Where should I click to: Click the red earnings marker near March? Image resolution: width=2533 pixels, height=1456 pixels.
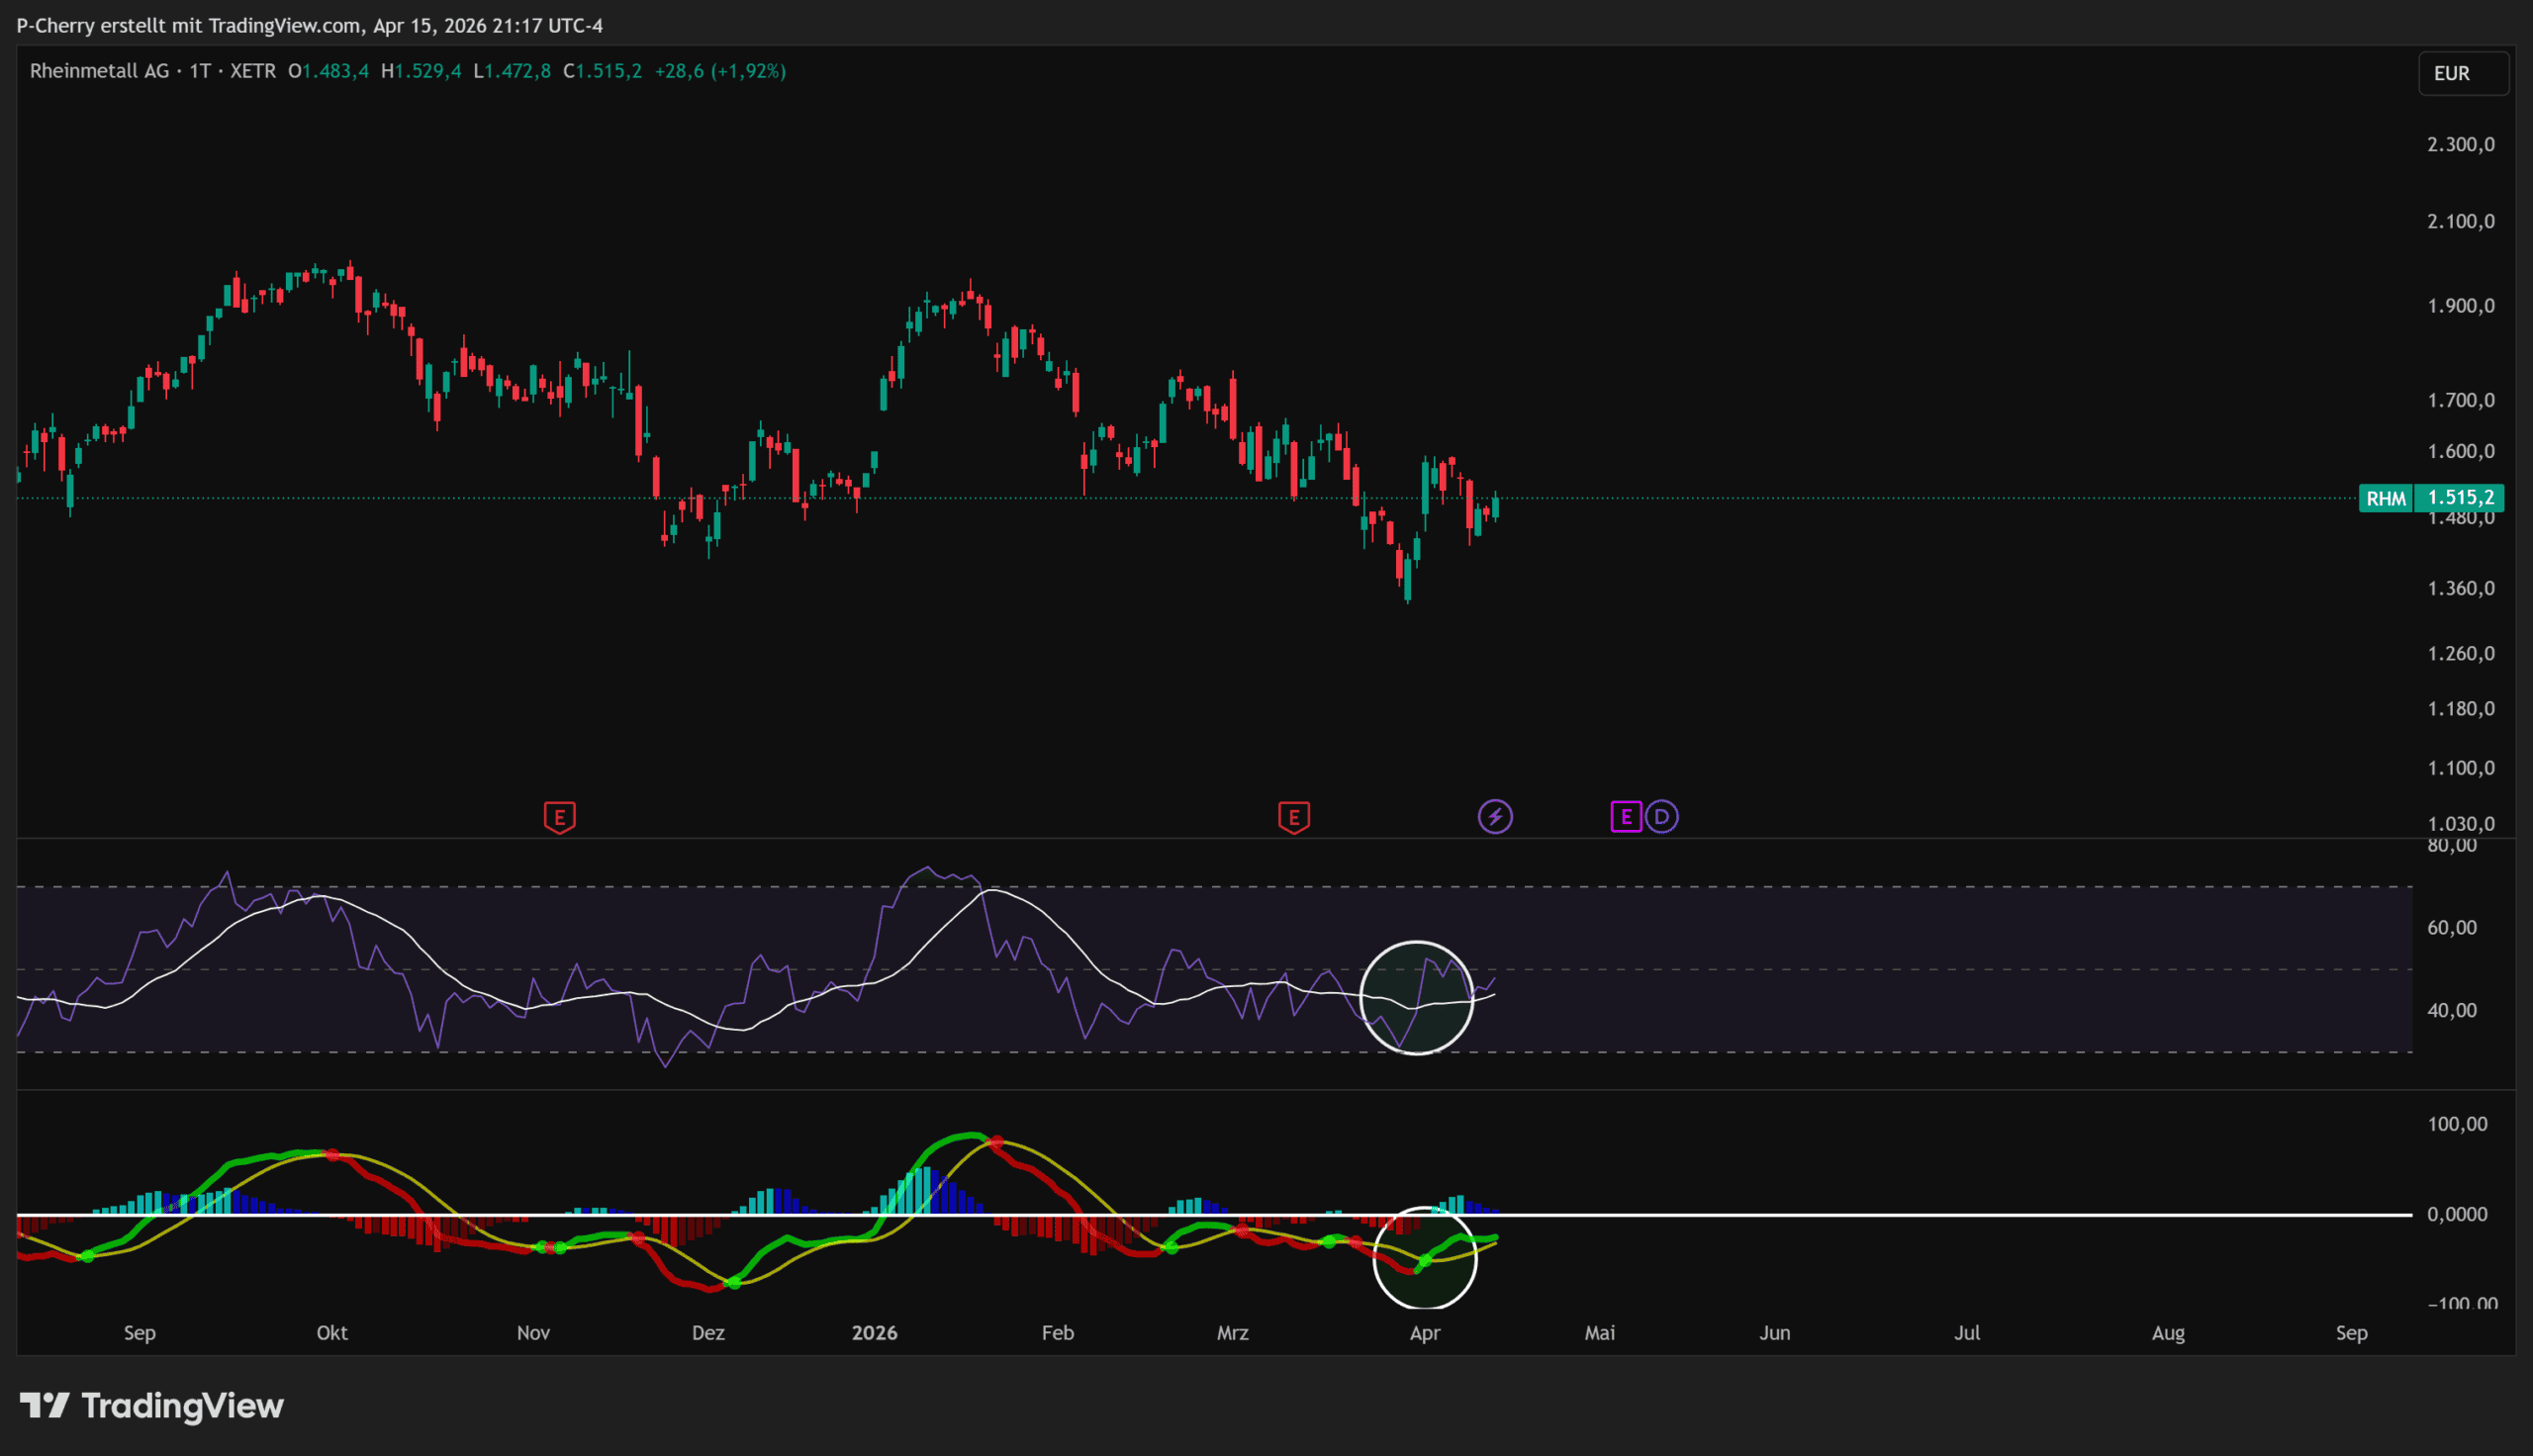click(x=1293, y=817)
